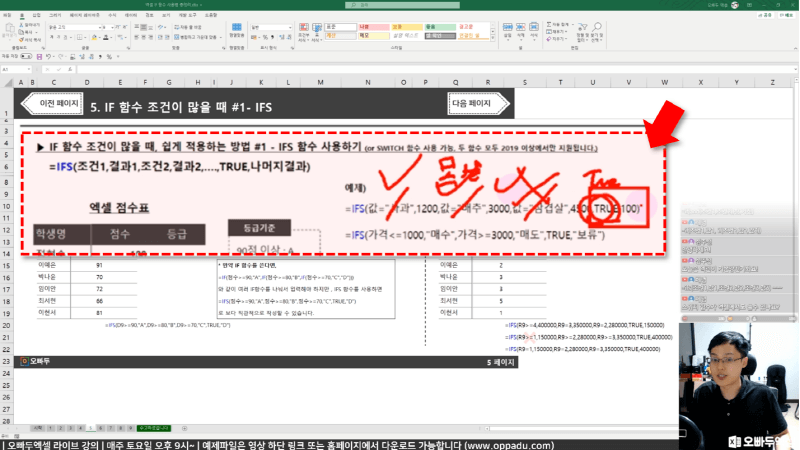Viewport: 800px width, 450px height.
Task: Click the center align icon
Action: (143, 37)
